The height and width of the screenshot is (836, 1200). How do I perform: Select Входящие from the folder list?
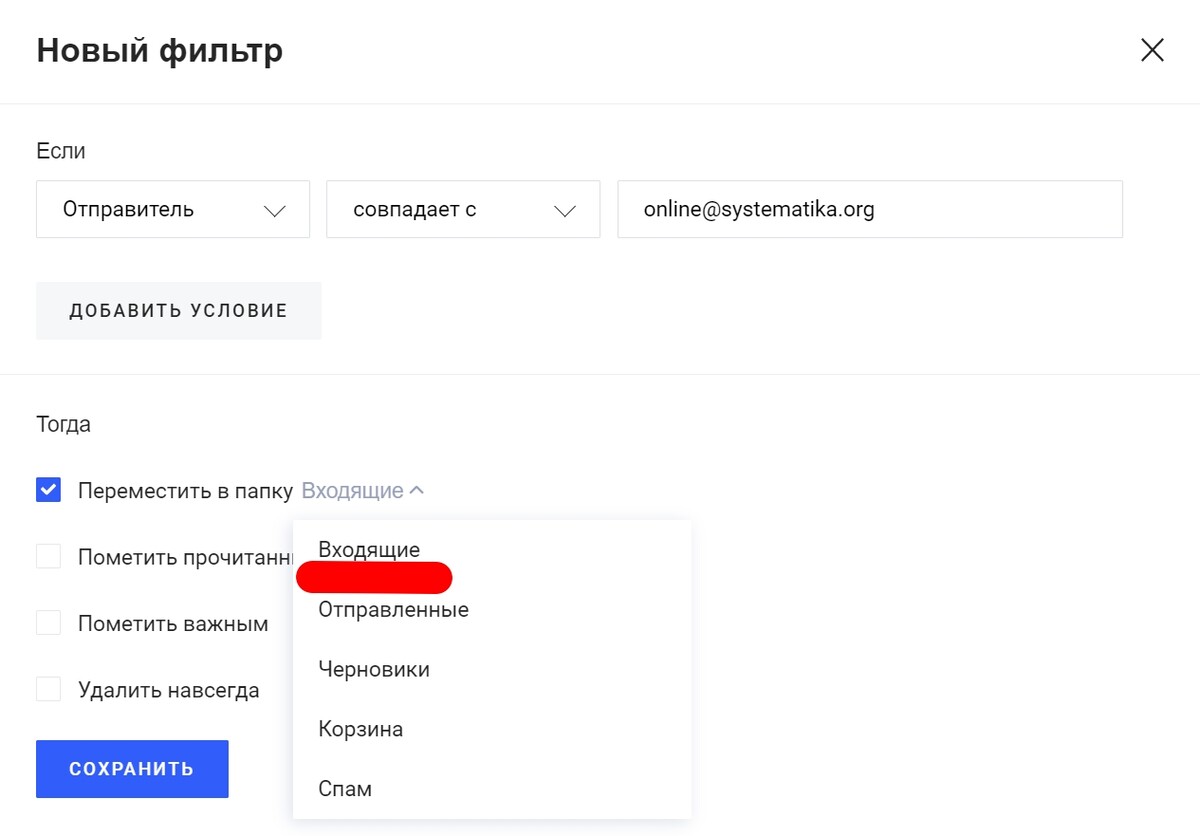369,549
